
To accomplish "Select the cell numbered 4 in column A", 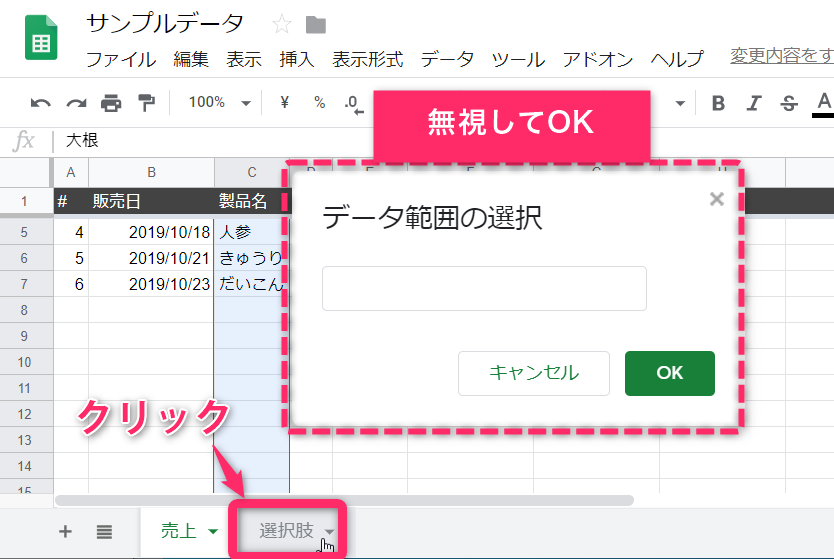I will pos(71,232).
